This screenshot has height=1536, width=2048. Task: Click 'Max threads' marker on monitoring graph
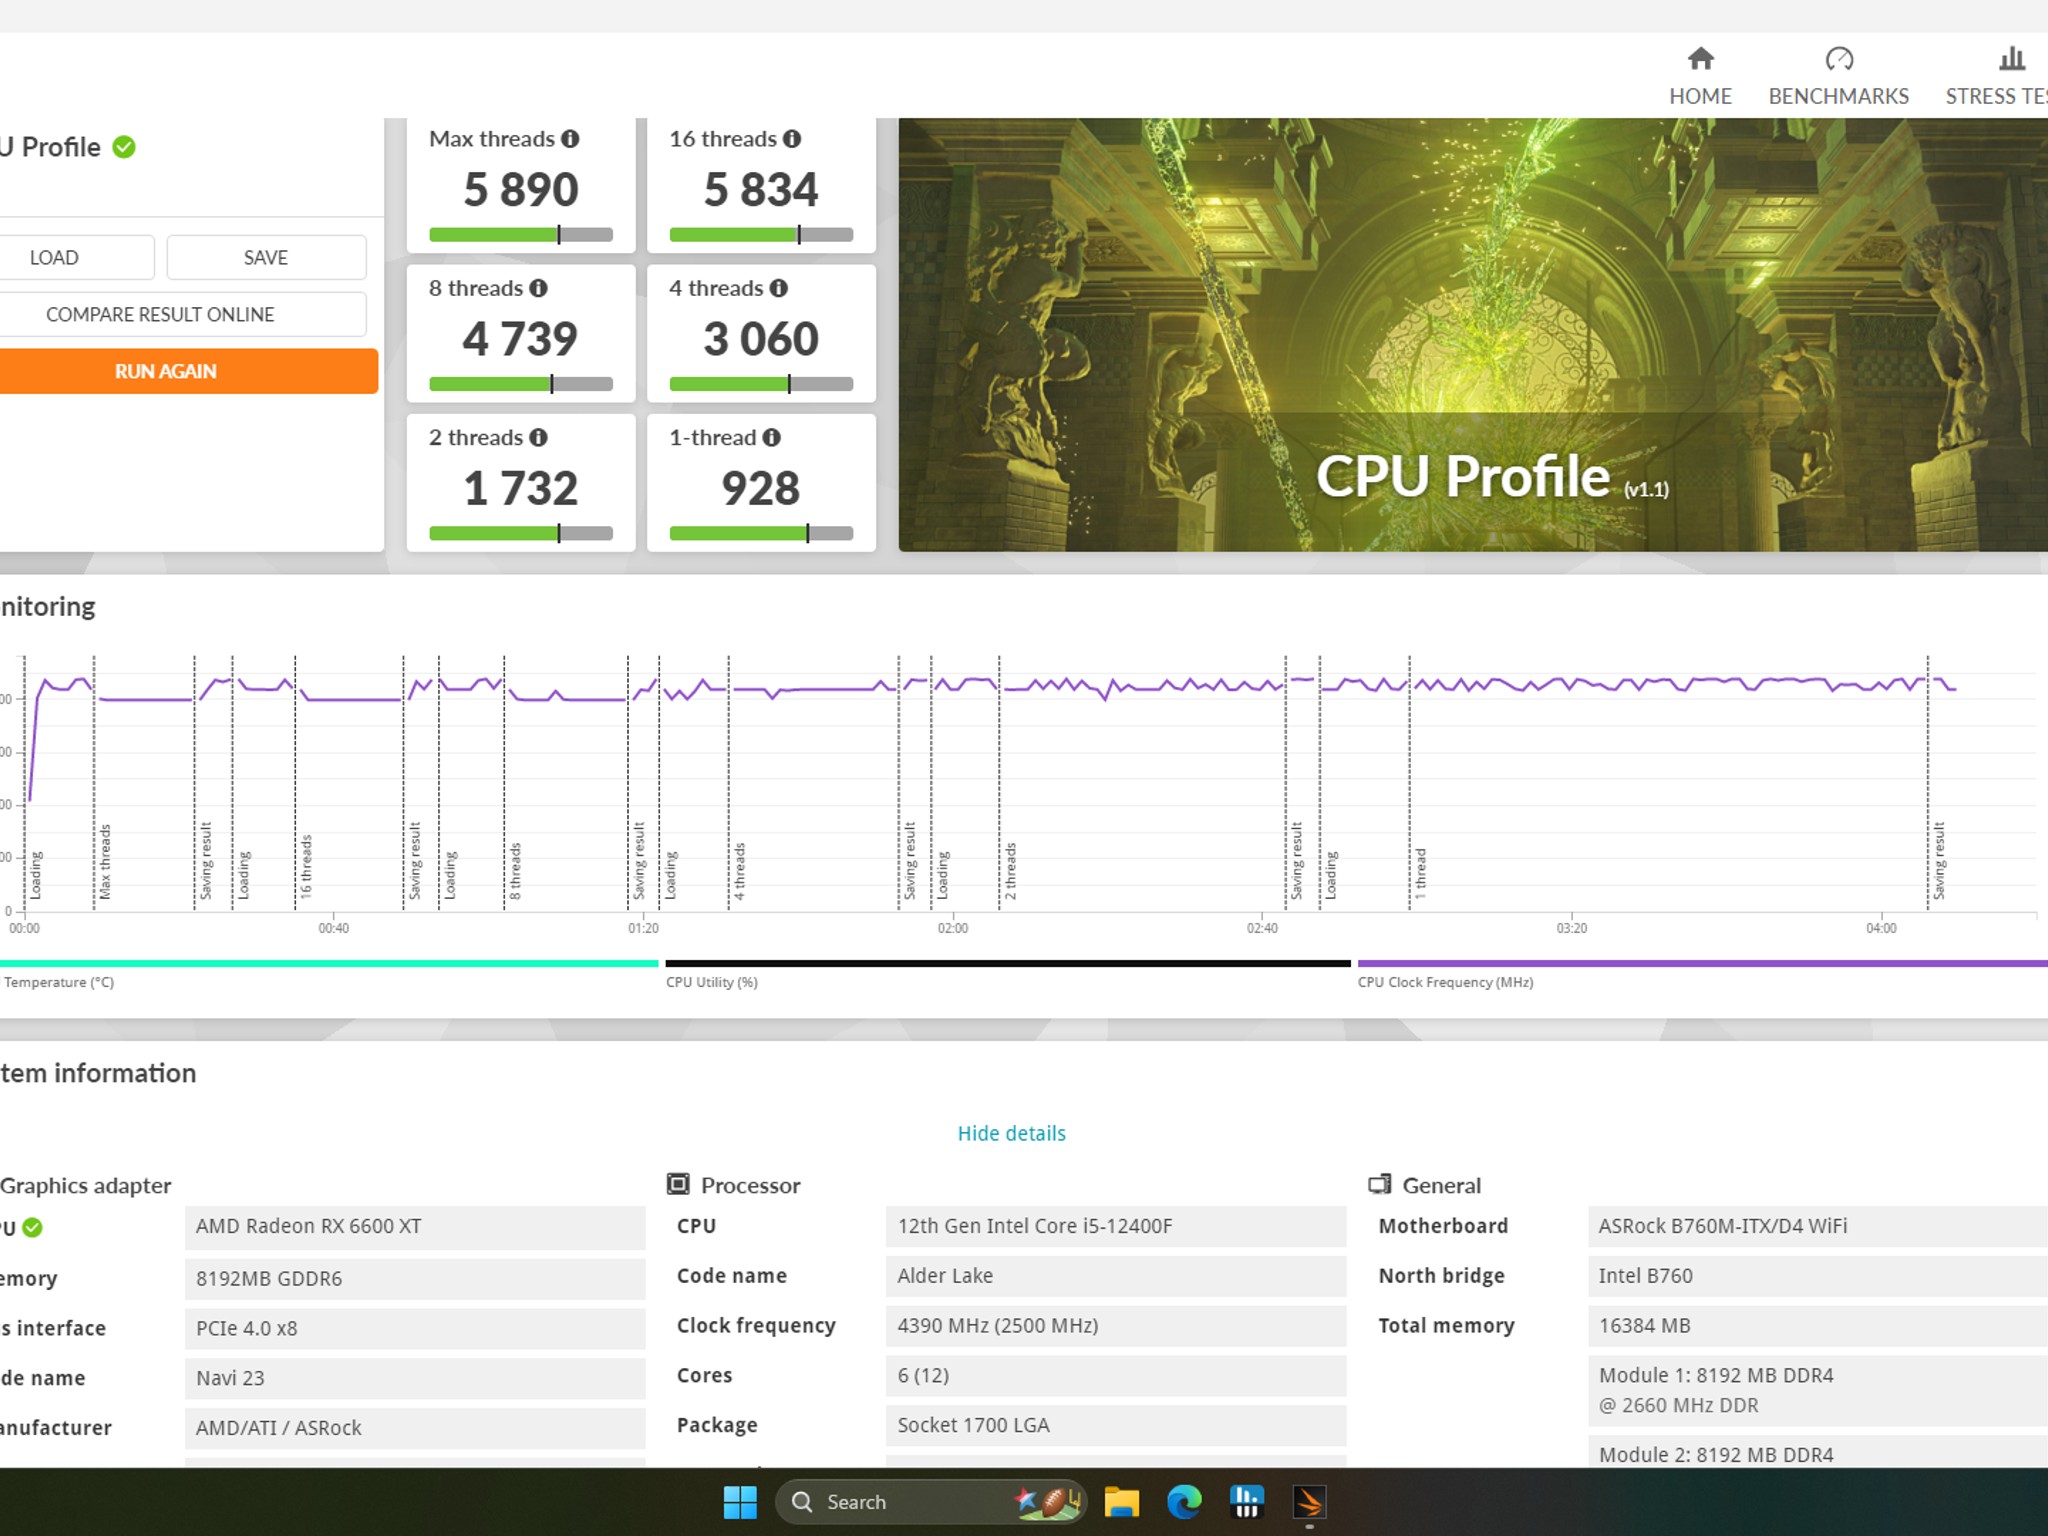pos(105,861)
